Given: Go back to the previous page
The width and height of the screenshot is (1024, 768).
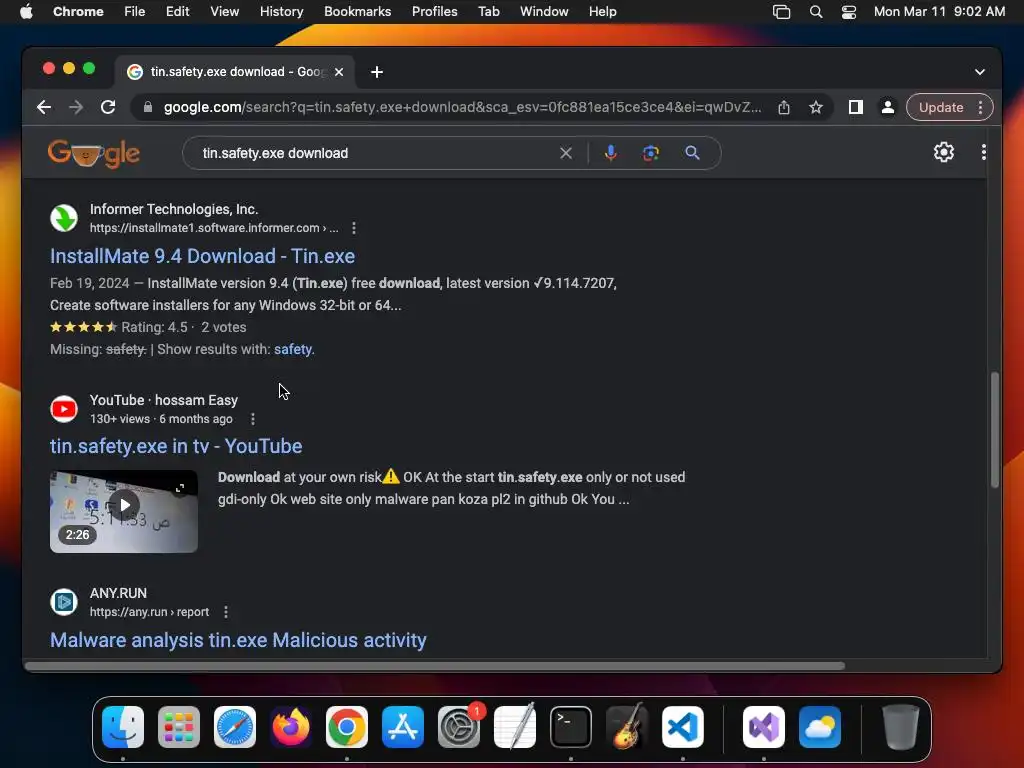Looking at the screenshot, I should pos(44,107).
